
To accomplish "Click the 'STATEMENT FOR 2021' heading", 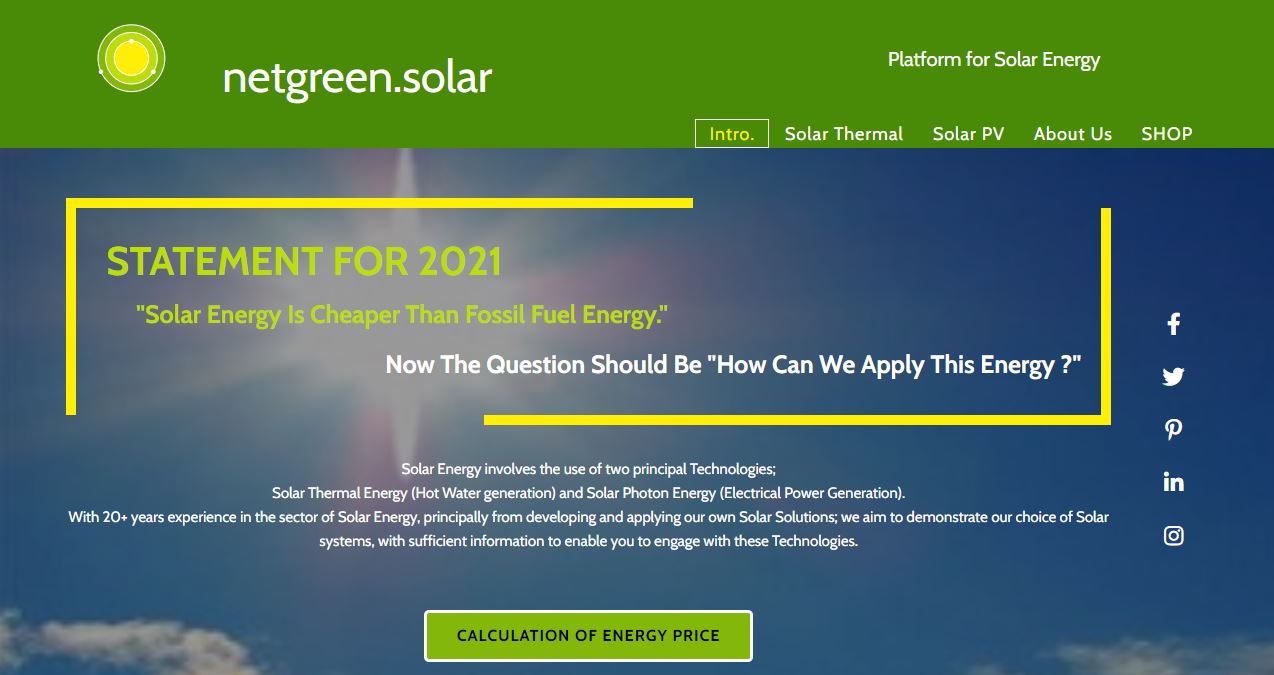I will [x=304, y=262].
